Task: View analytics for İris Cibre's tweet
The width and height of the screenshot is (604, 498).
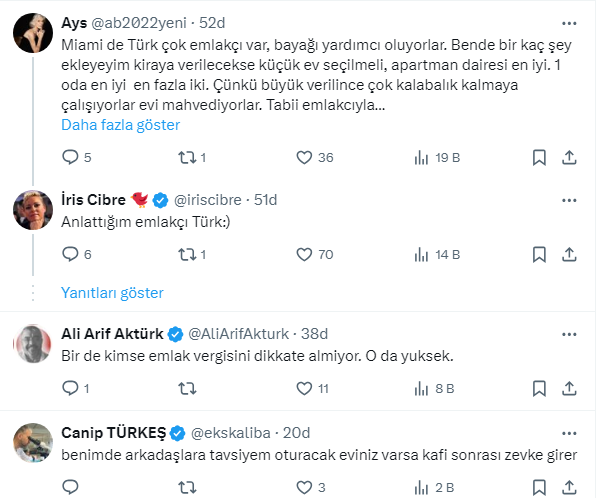Action: pos(423,254)
